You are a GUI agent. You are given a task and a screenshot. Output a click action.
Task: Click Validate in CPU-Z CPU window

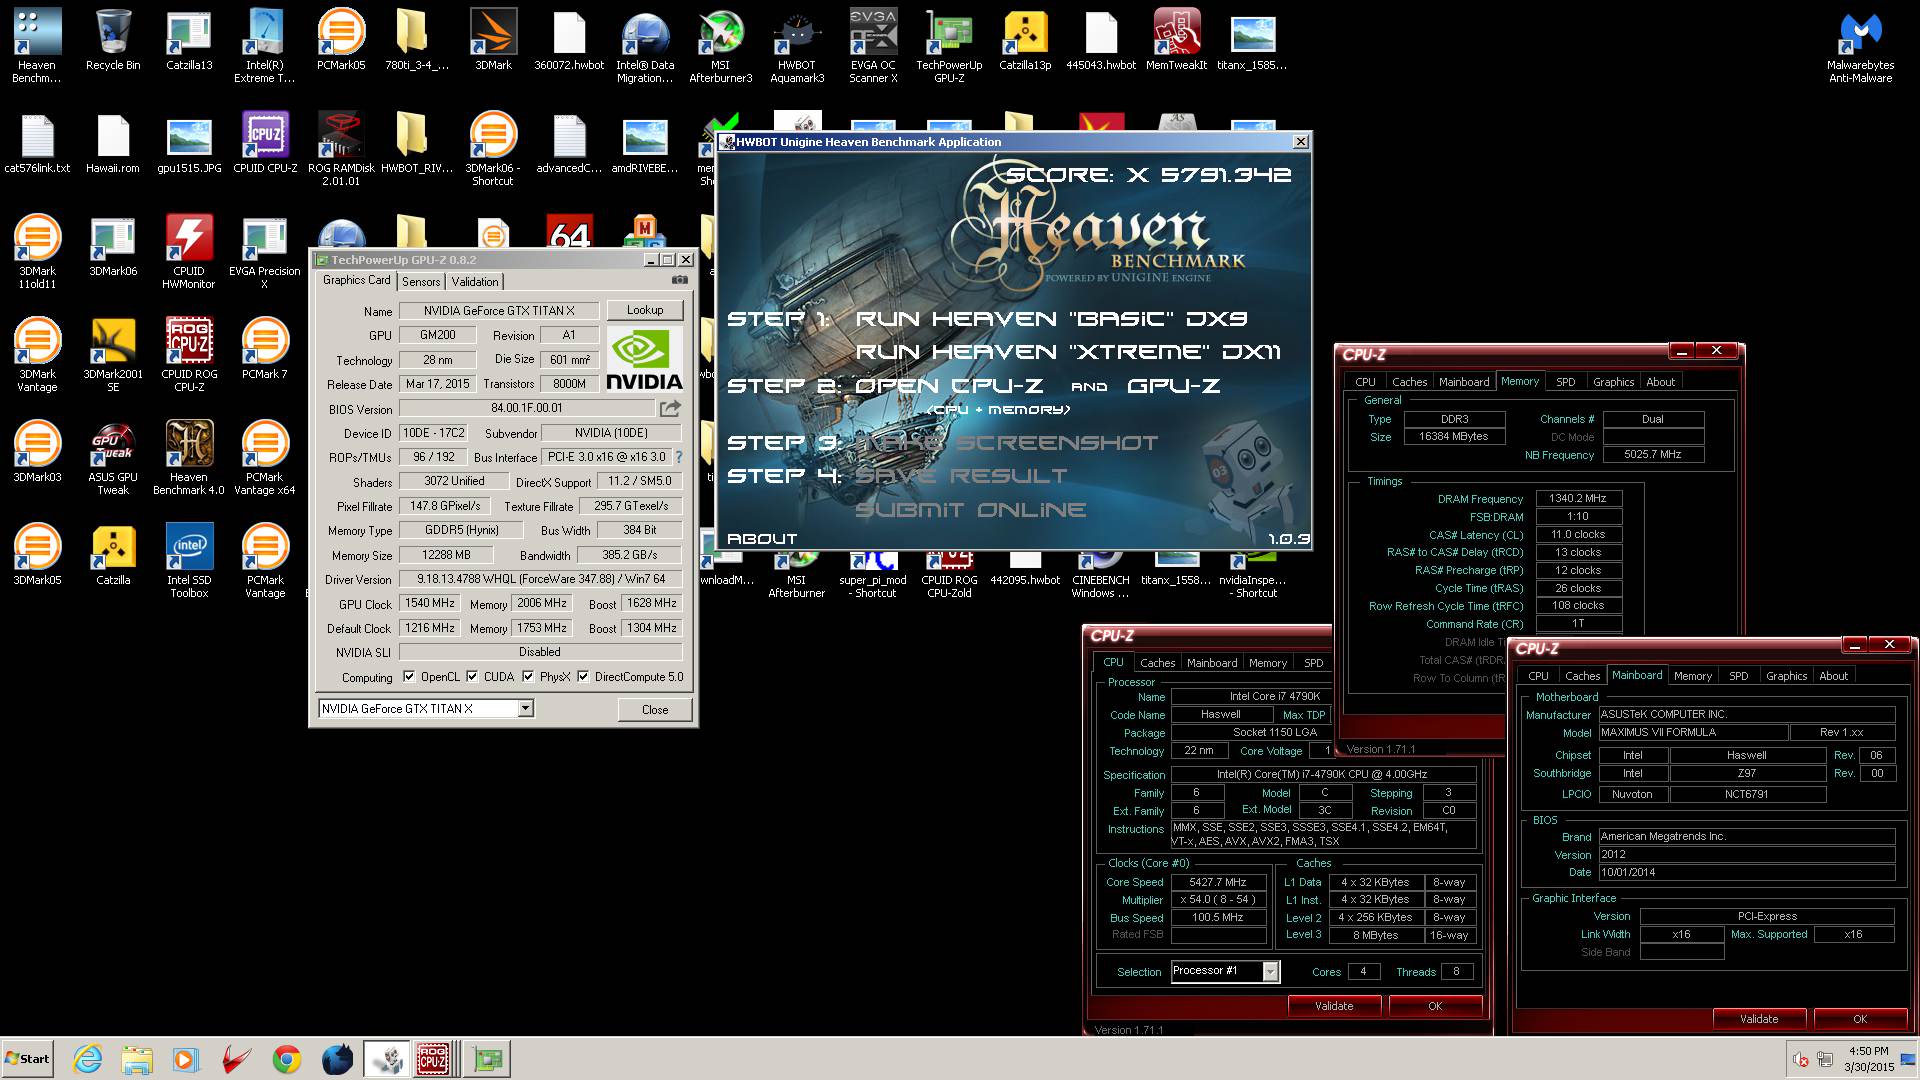1334,1006
